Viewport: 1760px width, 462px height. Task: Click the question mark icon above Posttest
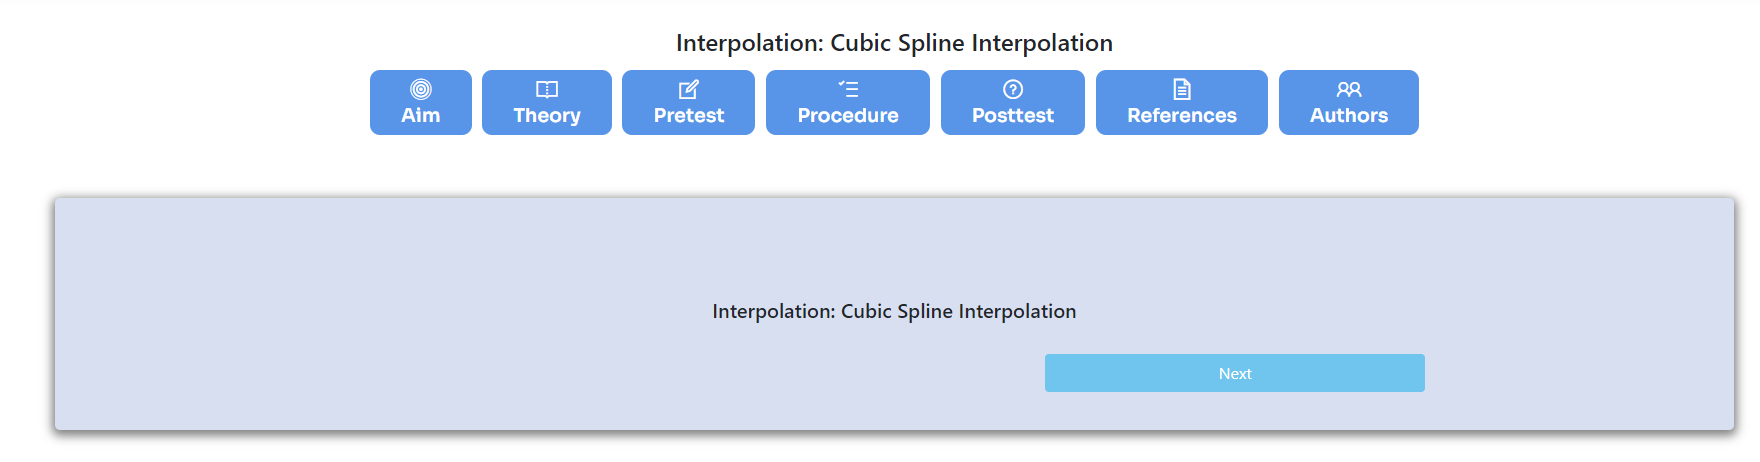click(1013, 89)
